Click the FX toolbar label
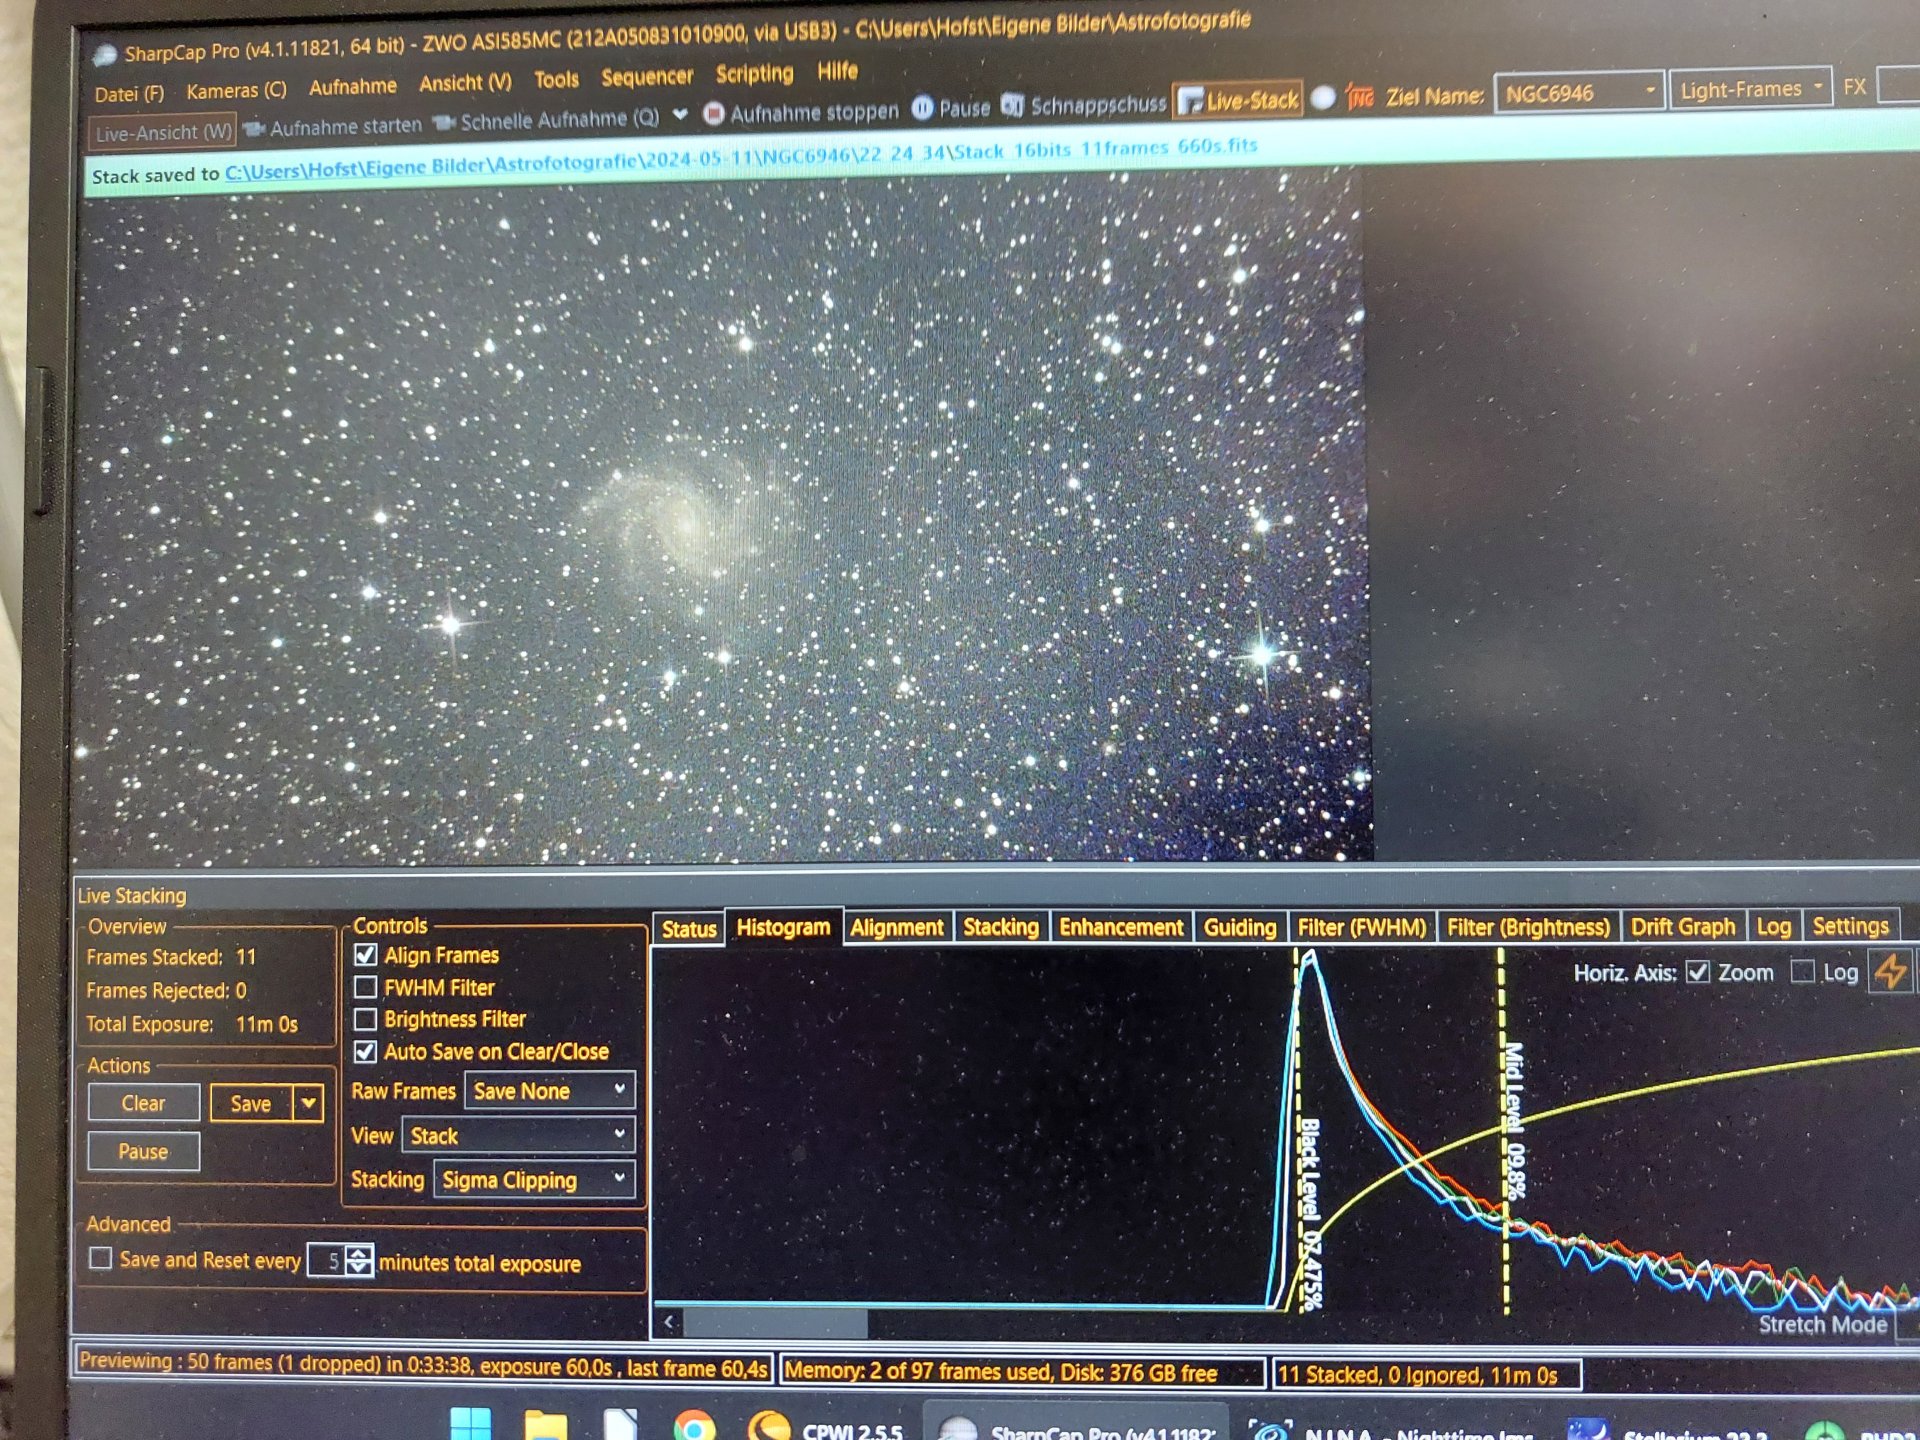 pos(1854,87)
